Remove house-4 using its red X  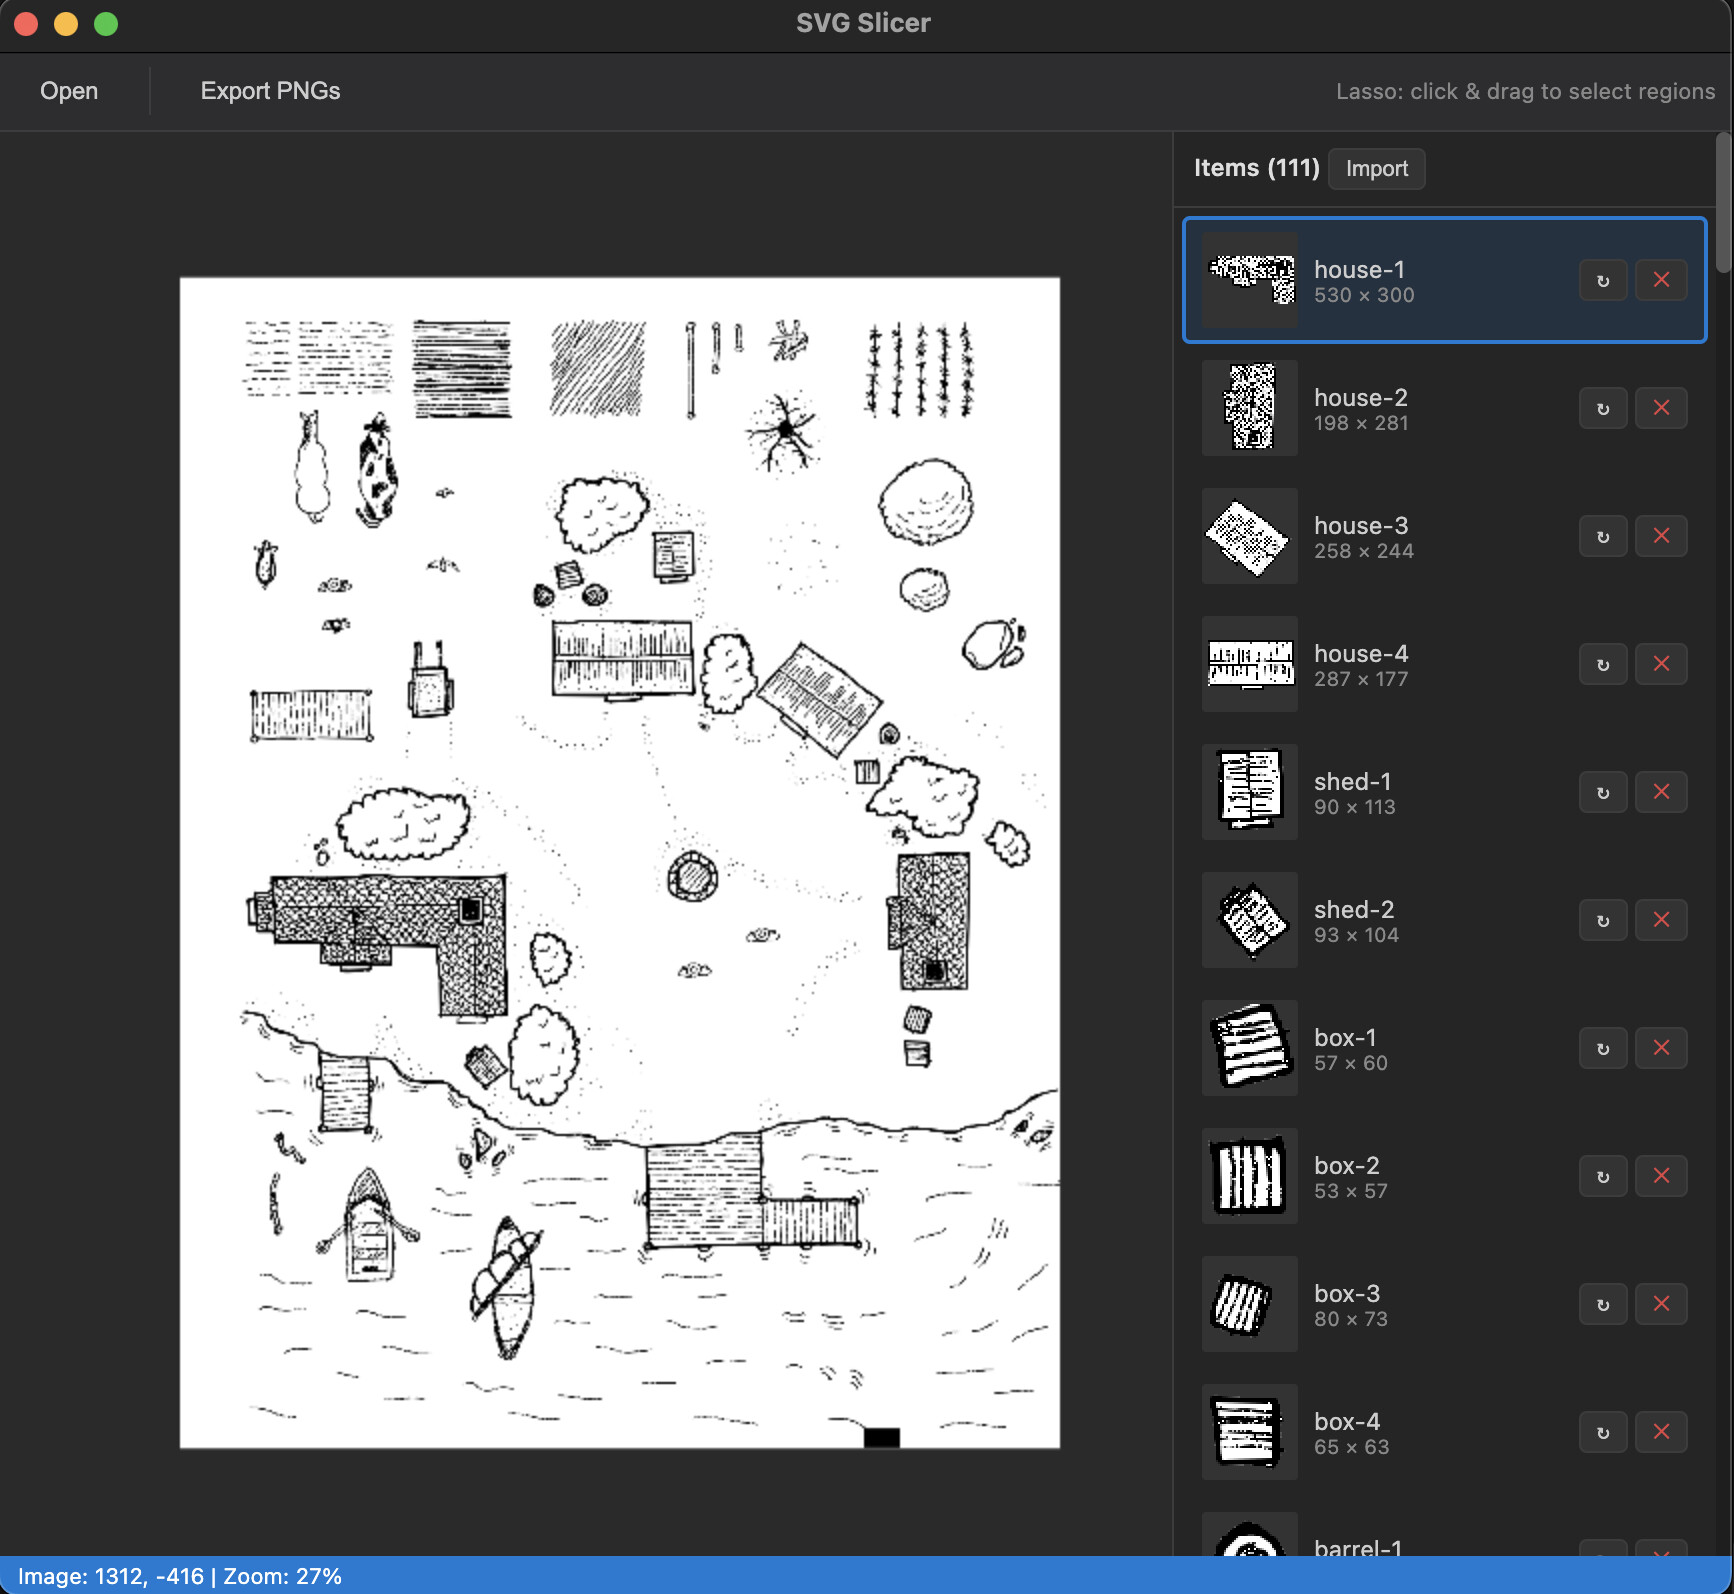1661,664
